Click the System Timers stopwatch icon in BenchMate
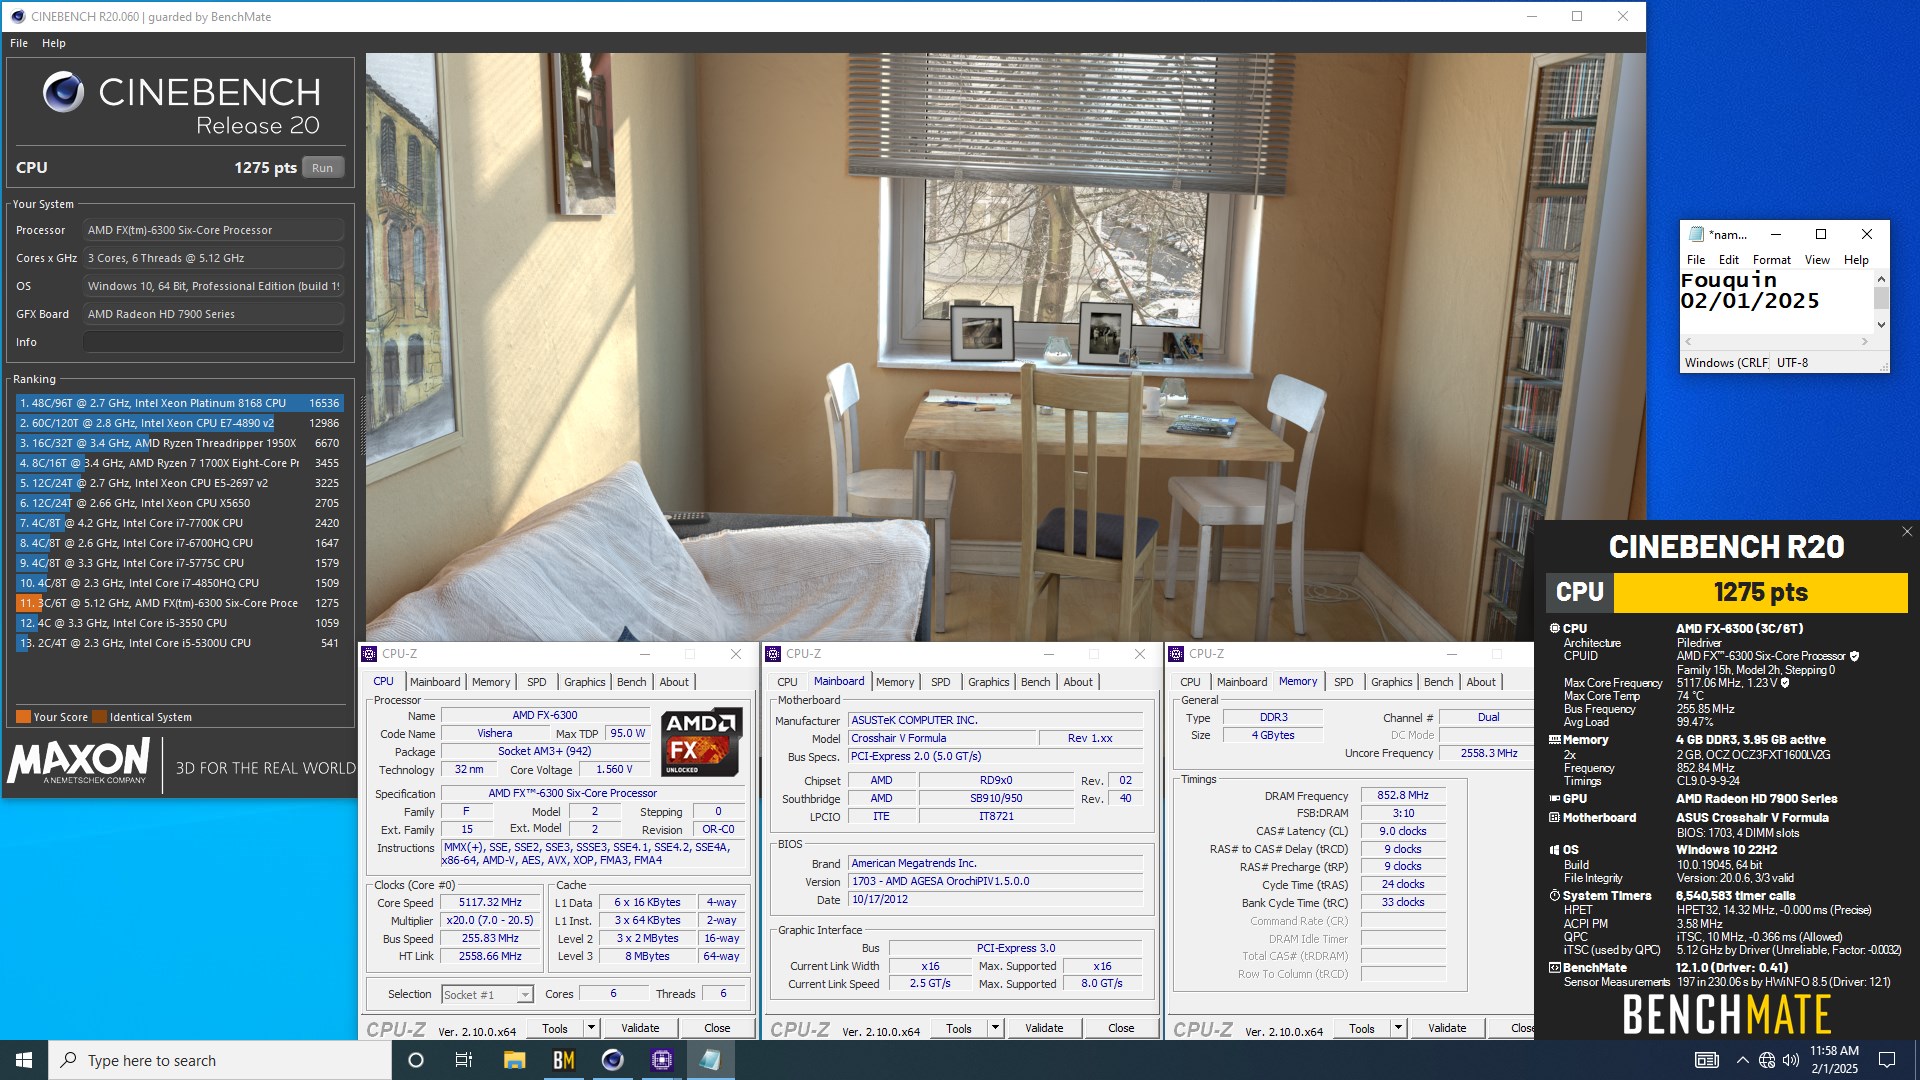Viewport: 1920px width, 1080px height. point(1555,896)
